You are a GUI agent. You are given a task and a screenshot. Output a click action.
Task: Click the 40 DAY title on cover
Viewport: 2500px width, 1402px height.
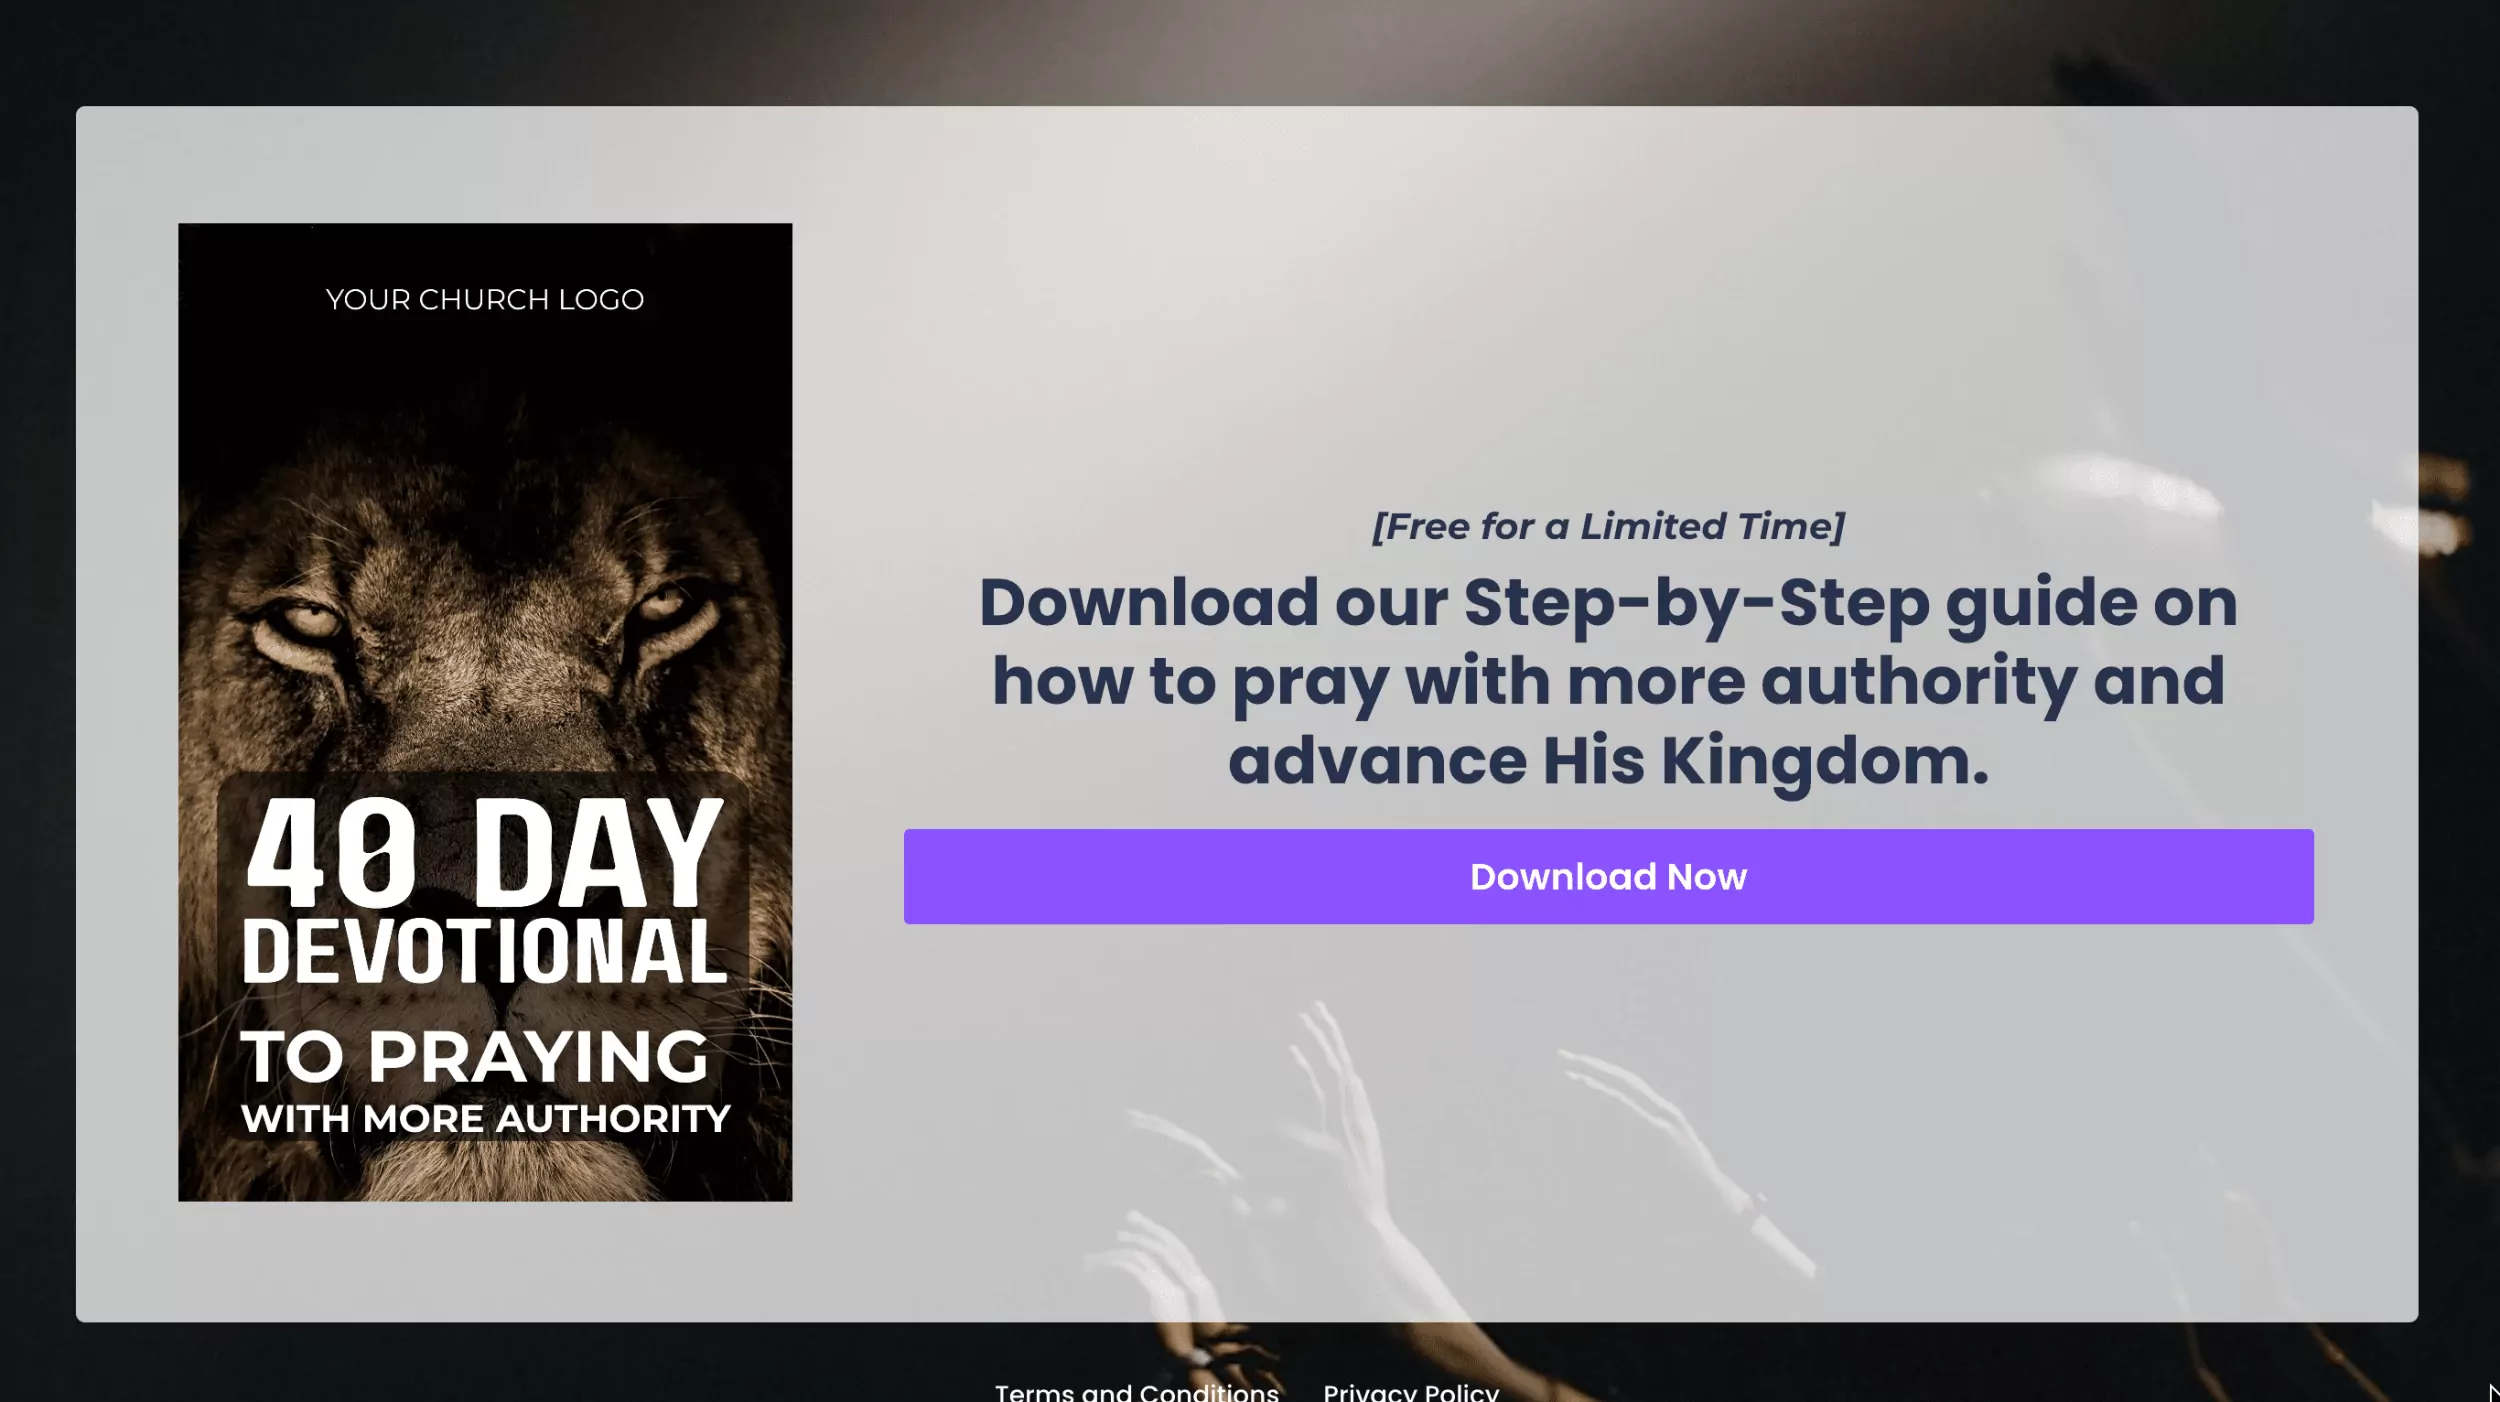[x=484, y=852]
